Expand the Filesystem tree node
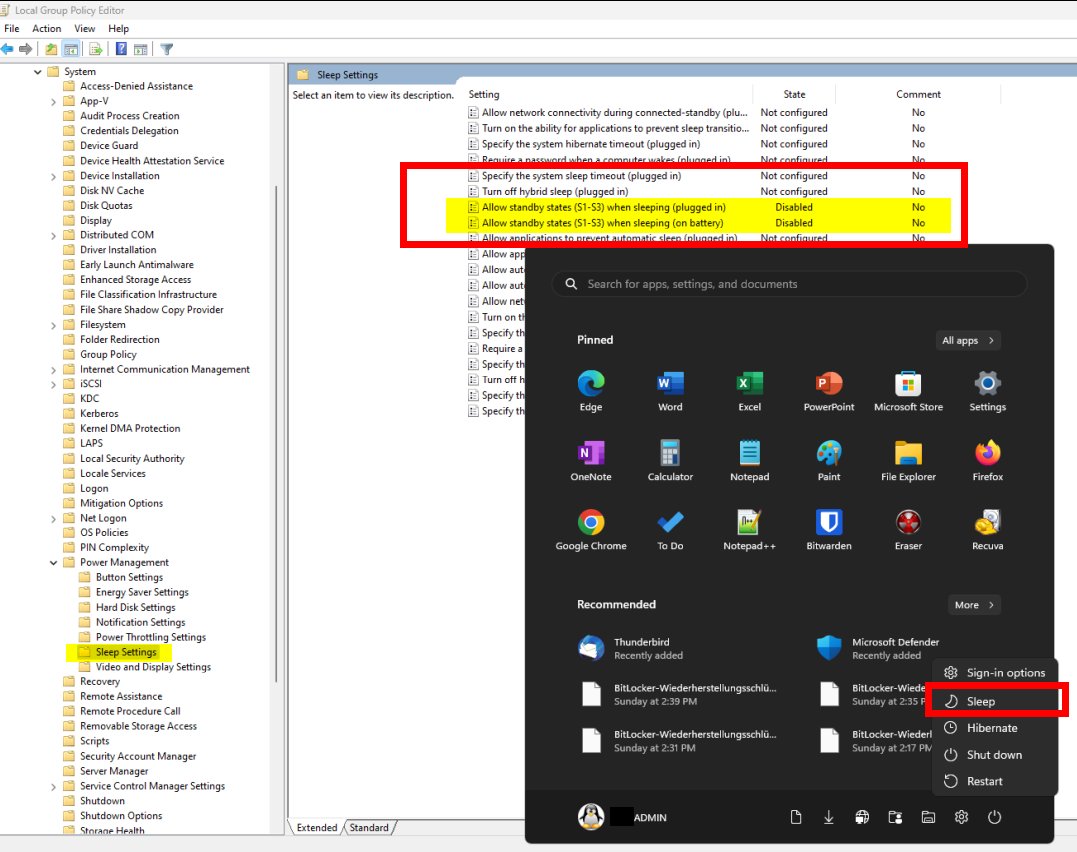Viewport: 1077px width, 852px height. click(54, 326)
